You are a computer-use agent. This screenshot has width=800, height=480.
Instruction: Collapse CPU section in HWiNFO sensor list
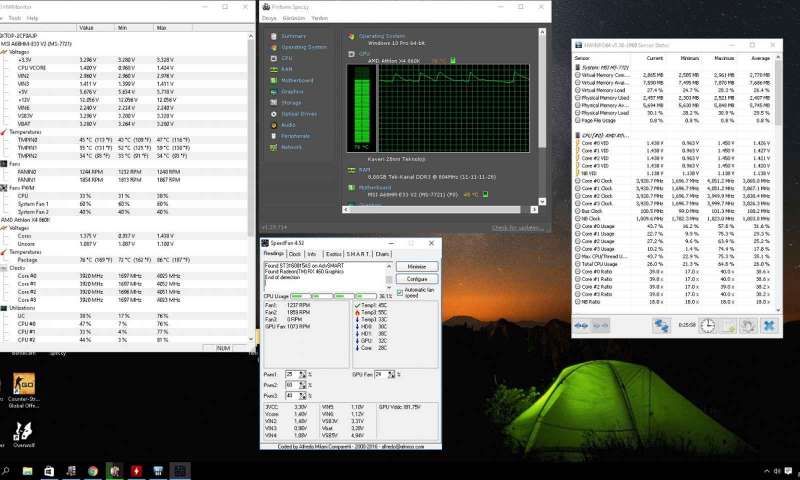pyautogui.click(x=577, y=135)
